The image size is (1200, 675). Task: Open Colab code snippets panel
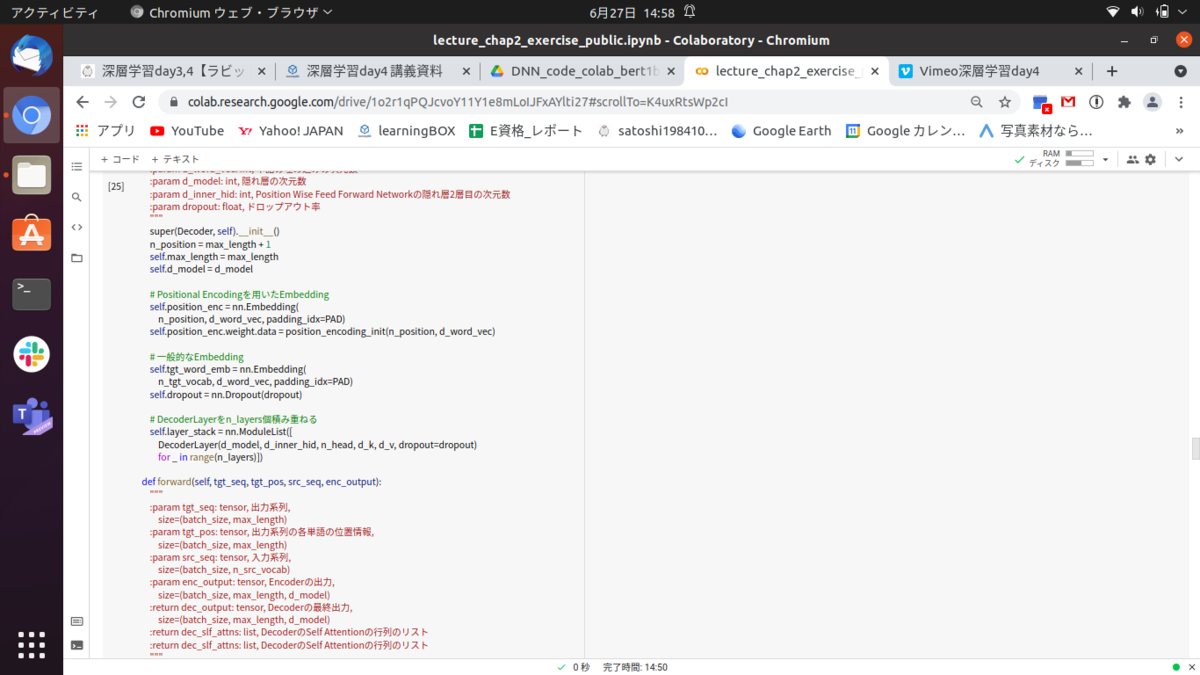[77, 228]
